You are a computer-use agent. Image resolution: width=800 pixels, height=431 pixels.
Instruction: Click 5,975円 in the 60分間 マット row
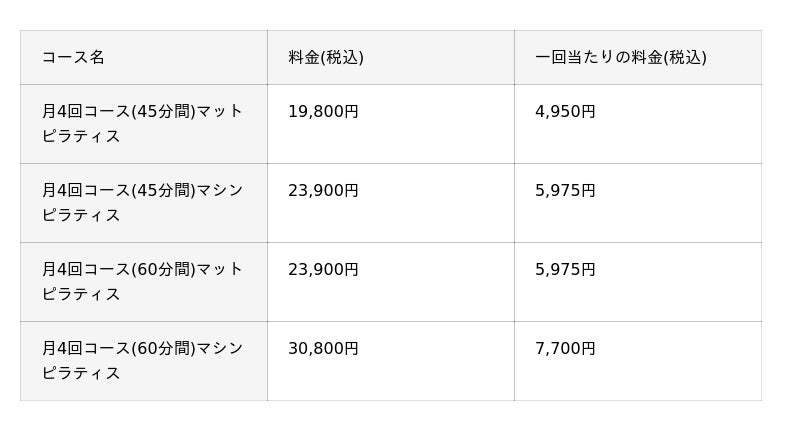coord(565,270)
